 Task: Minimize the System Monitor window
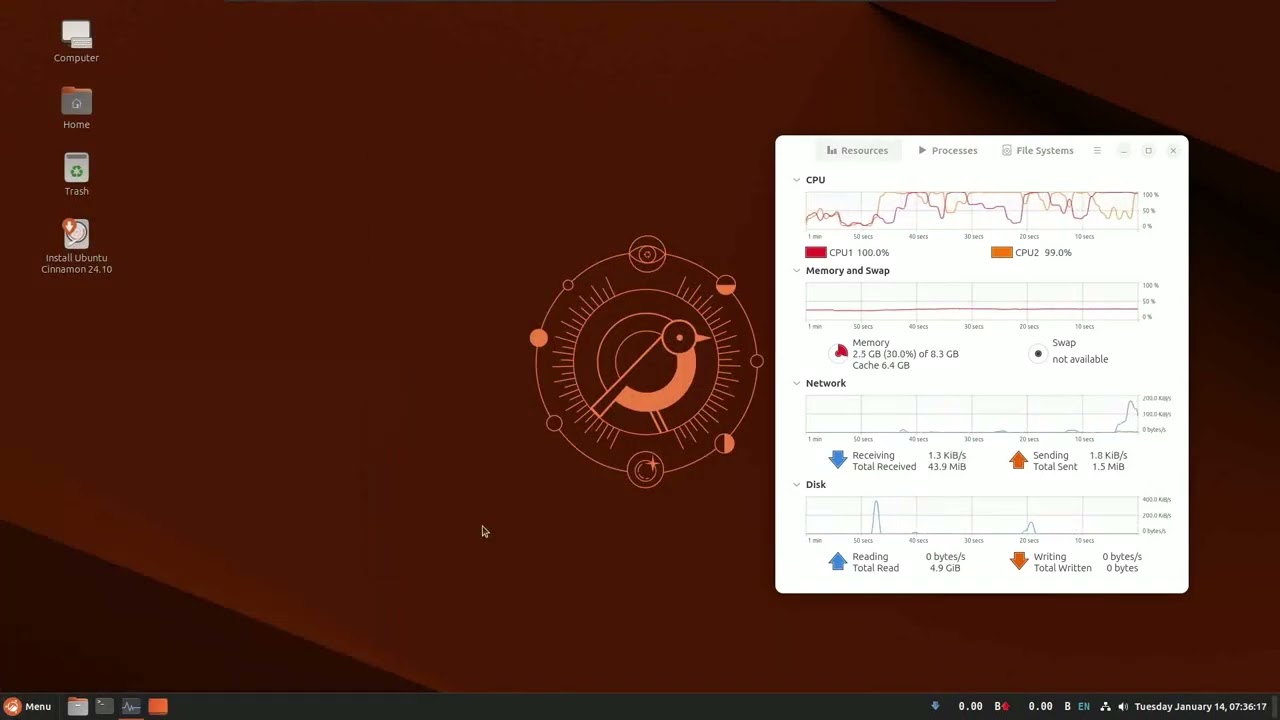[x=1123, y=150]
